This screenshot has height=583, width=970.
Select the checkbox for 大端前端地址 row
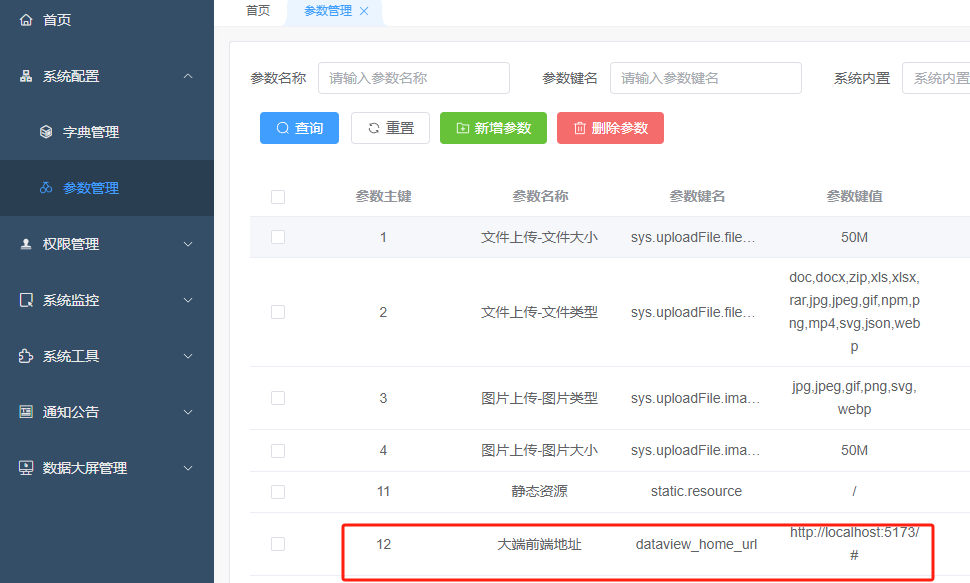pyautogui.click(x=278, y=544)
